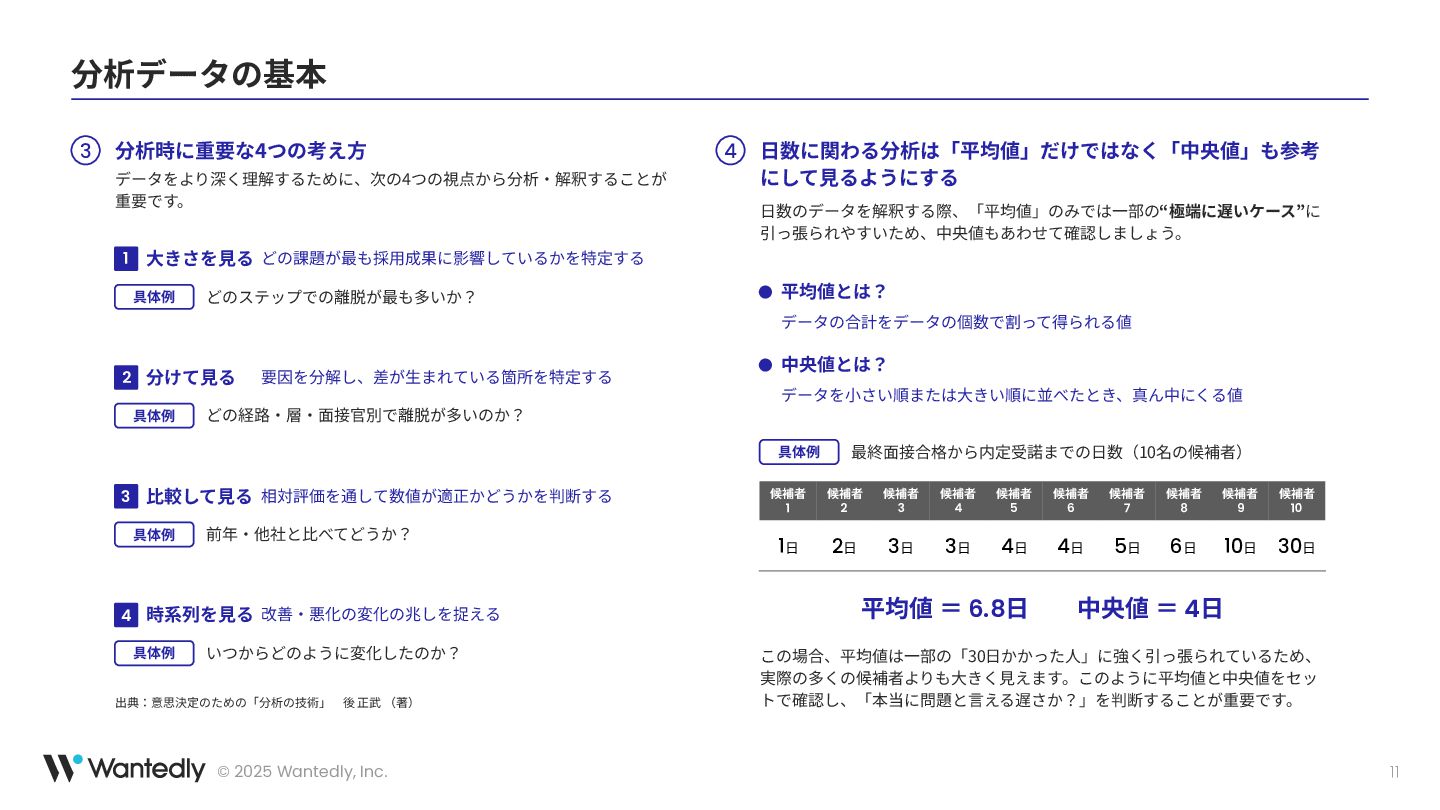Viewport: 1440px width, 810px height.
Task: Click the source citation 出典：意思決定のための「分析の技術」
Action: [265, 703]
